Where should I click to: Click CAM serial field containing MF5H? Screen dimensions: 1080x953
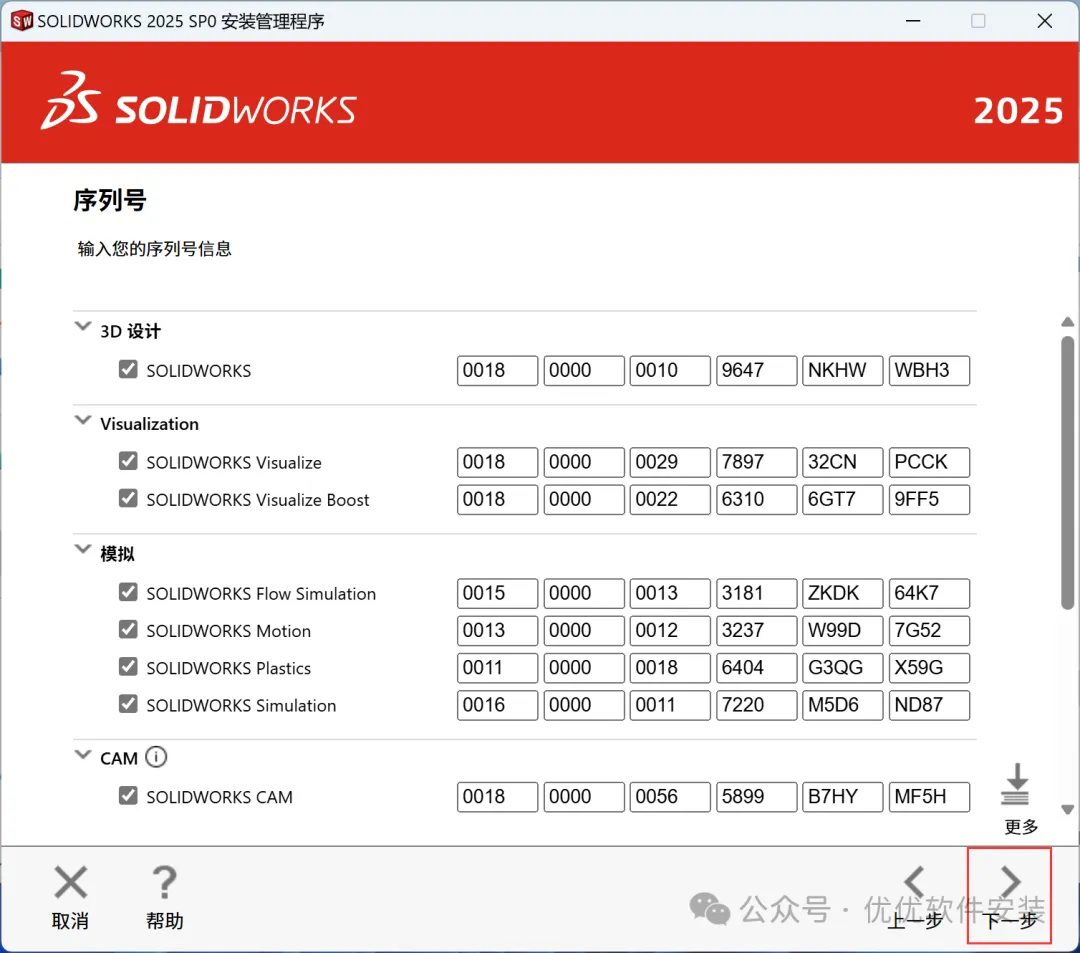(x=929, y=797)
